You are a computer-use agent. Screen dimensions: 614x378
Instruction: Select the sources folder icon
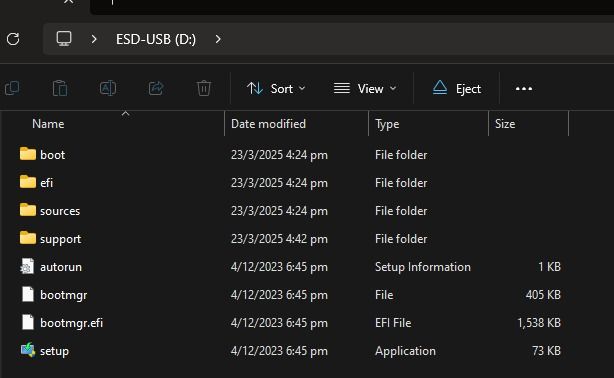pyautogui.click(x=28, y=210)
